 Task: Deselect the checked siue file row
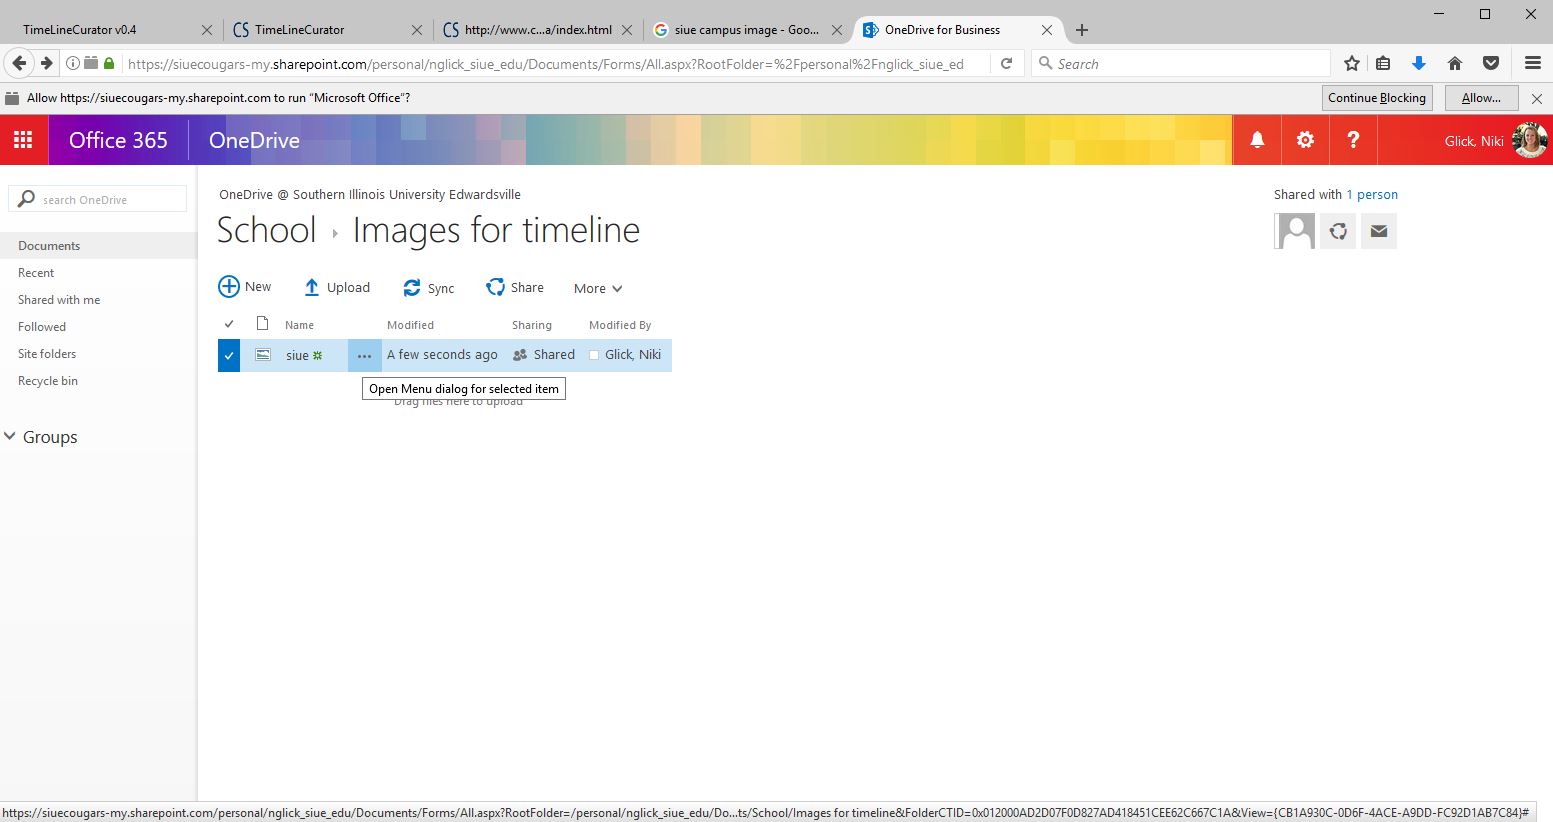pos(229,355)
